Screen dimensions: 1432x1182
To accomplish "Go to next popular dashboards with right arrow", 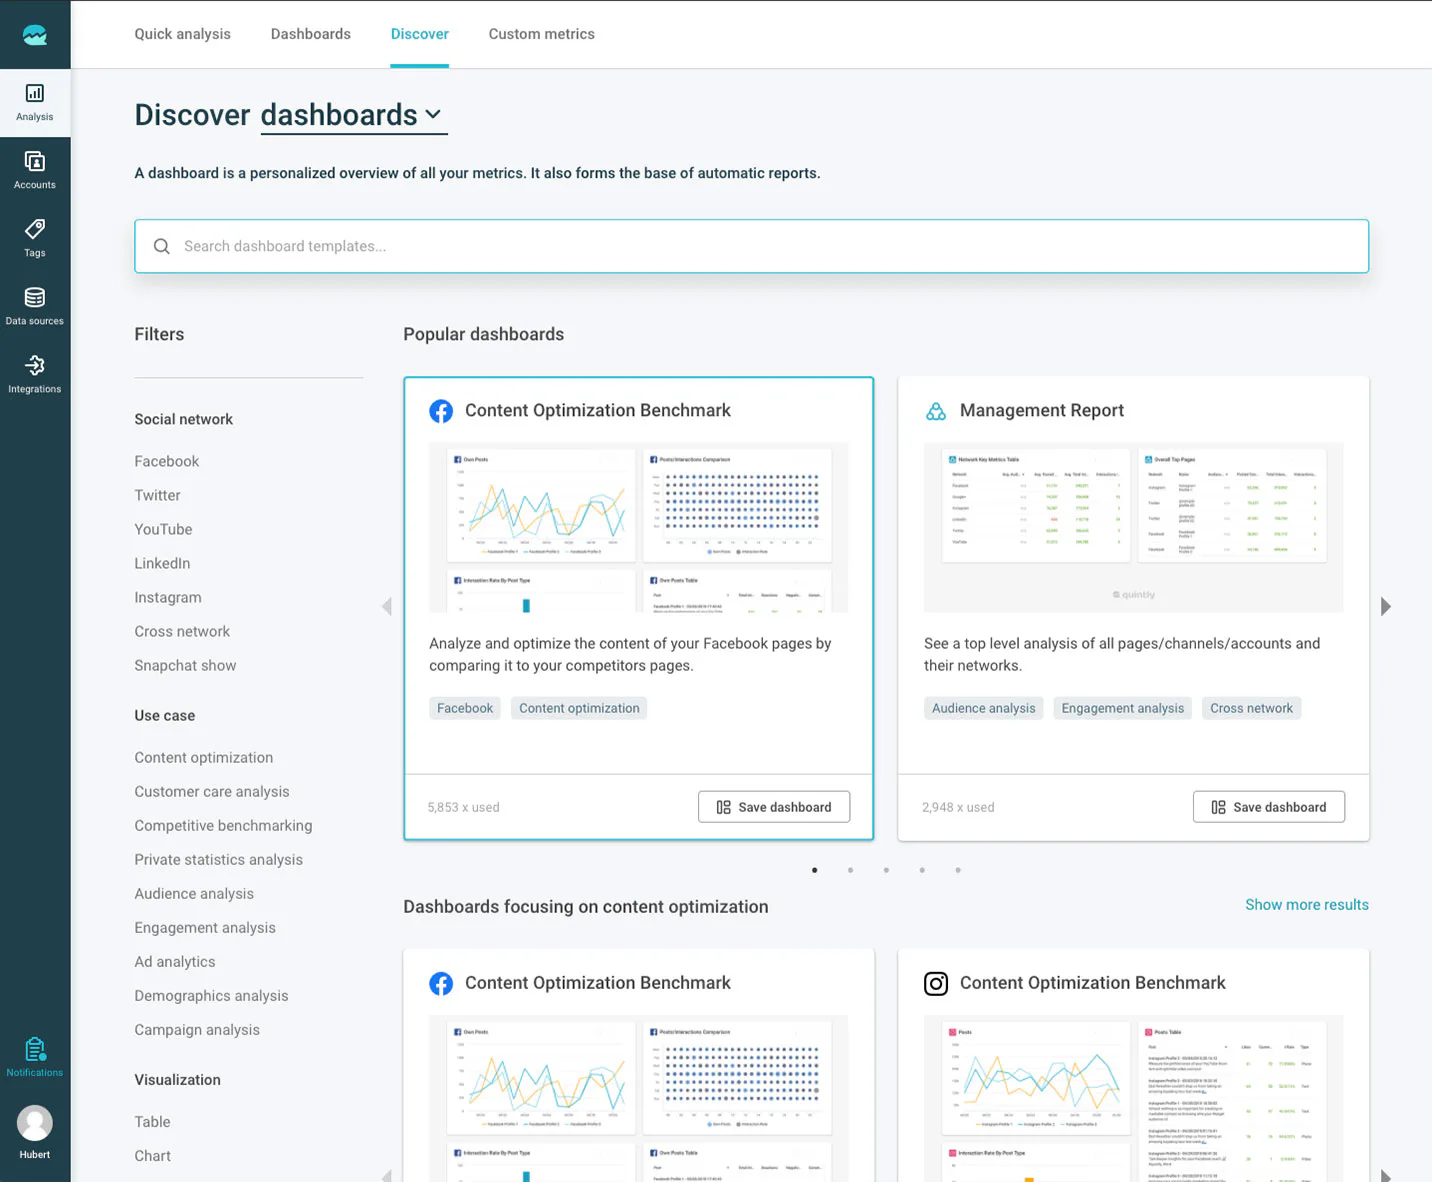I will click(x=1385, y=607).
